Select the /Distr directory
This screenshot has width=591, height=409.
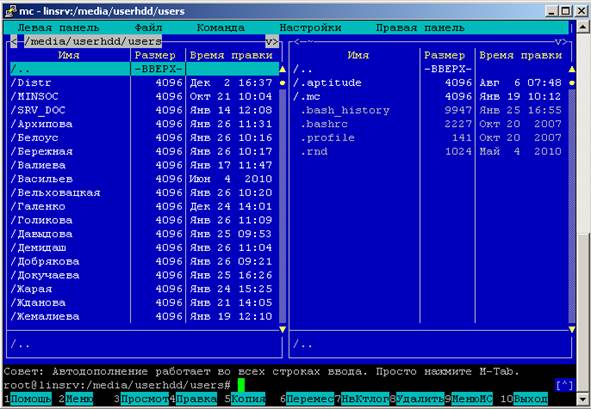144,83
